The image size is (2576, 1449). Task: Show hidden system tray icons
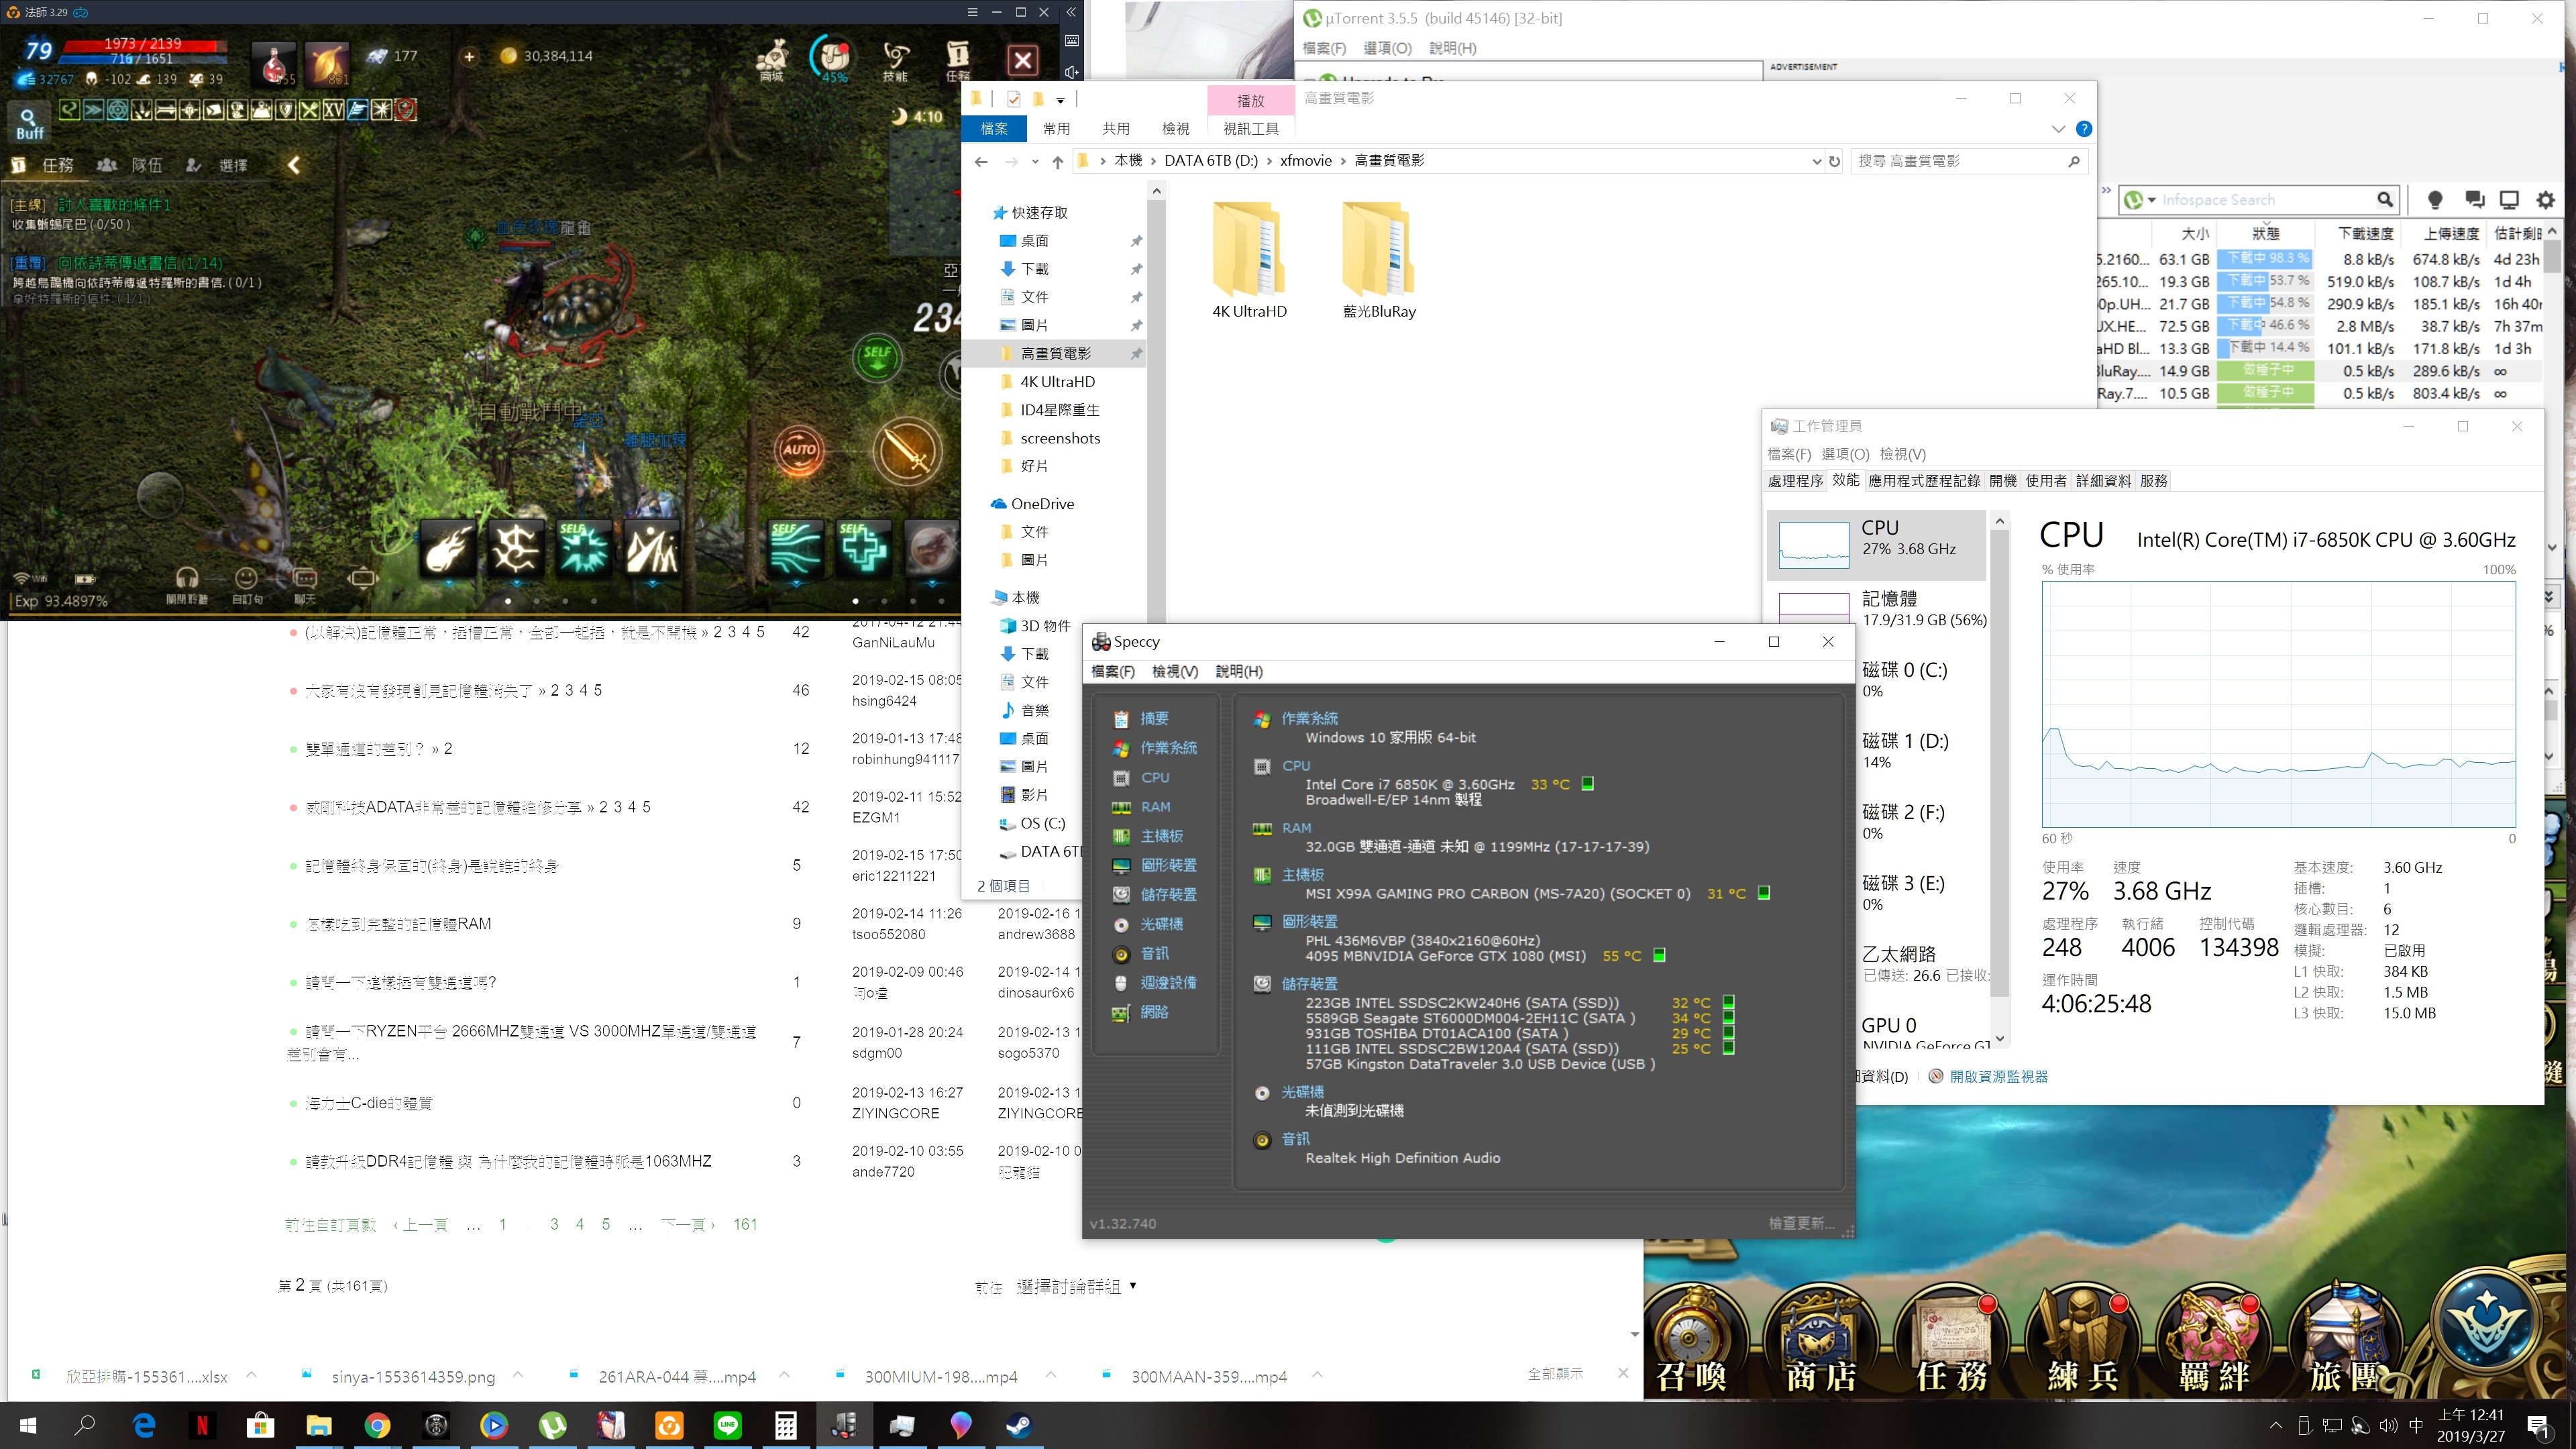tap(2276, 1425)
